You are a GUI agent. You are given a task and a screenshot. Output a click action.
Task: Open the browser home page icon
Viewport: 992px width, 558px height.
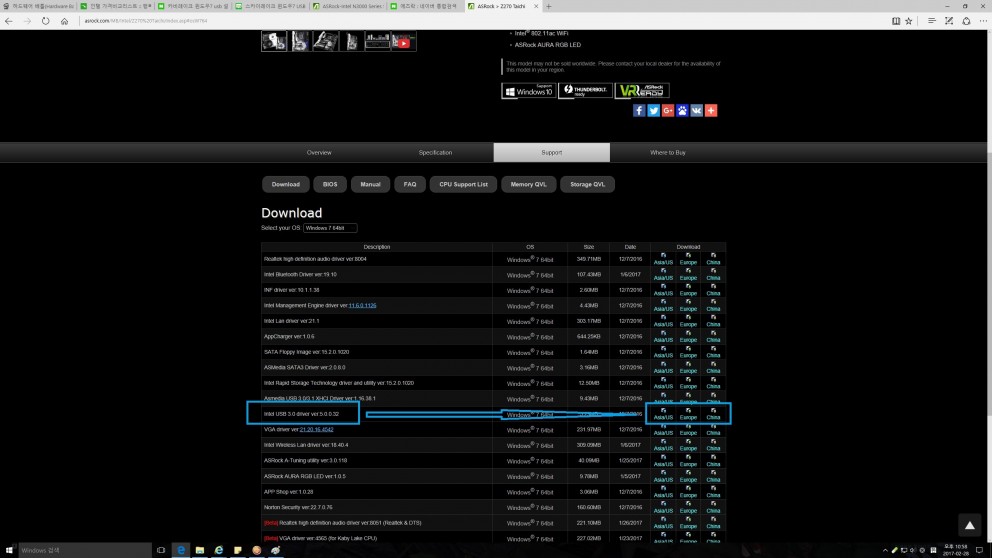point(65,21)
